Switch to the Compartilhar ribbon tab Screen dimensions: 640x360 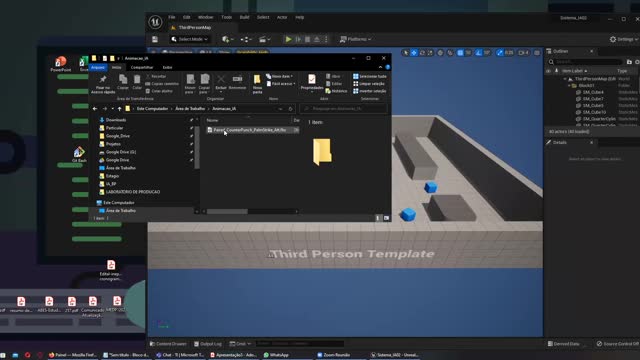142,67
